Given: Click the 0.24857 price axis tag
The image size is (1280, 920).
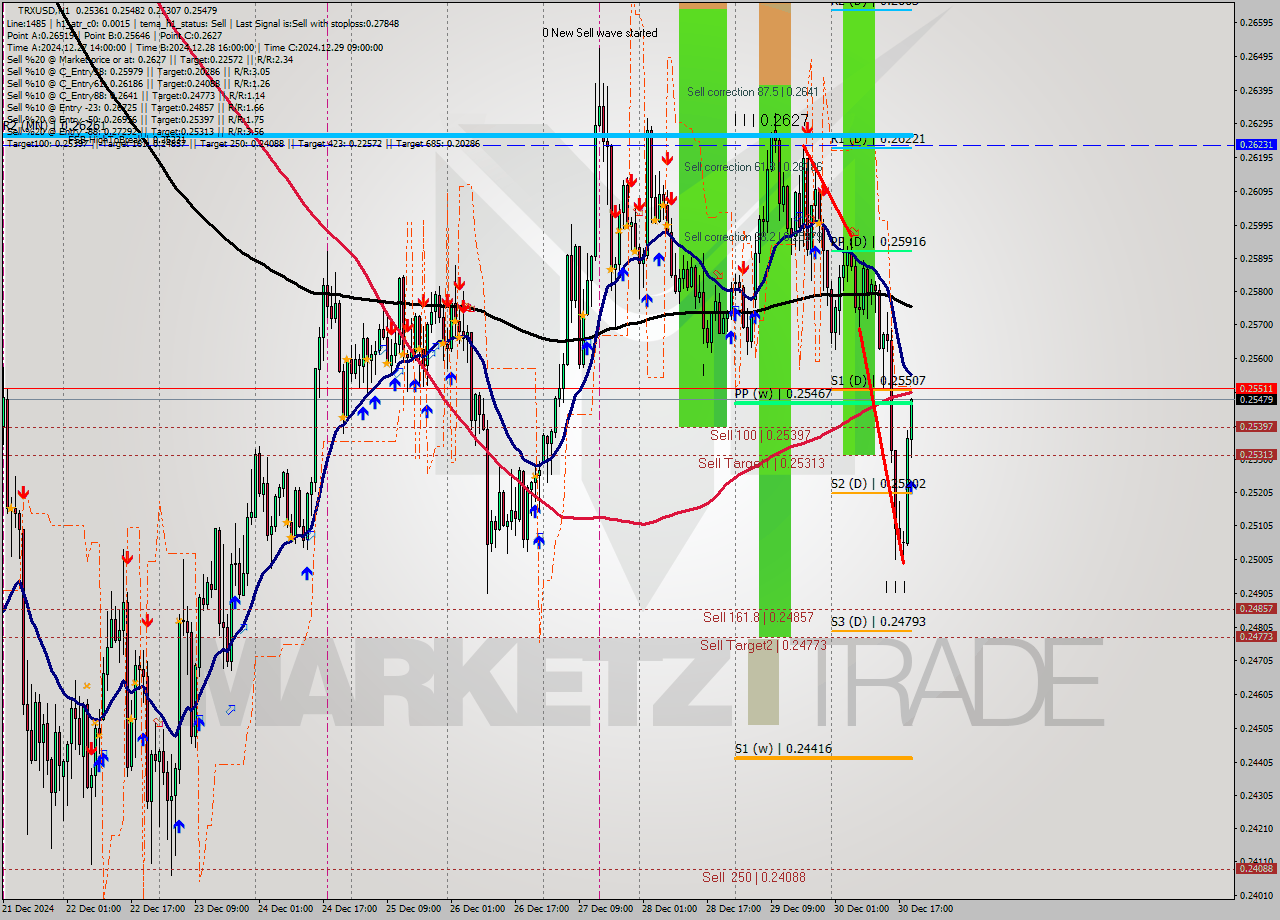Looking at the screenshot, I should click(1256, 608).
